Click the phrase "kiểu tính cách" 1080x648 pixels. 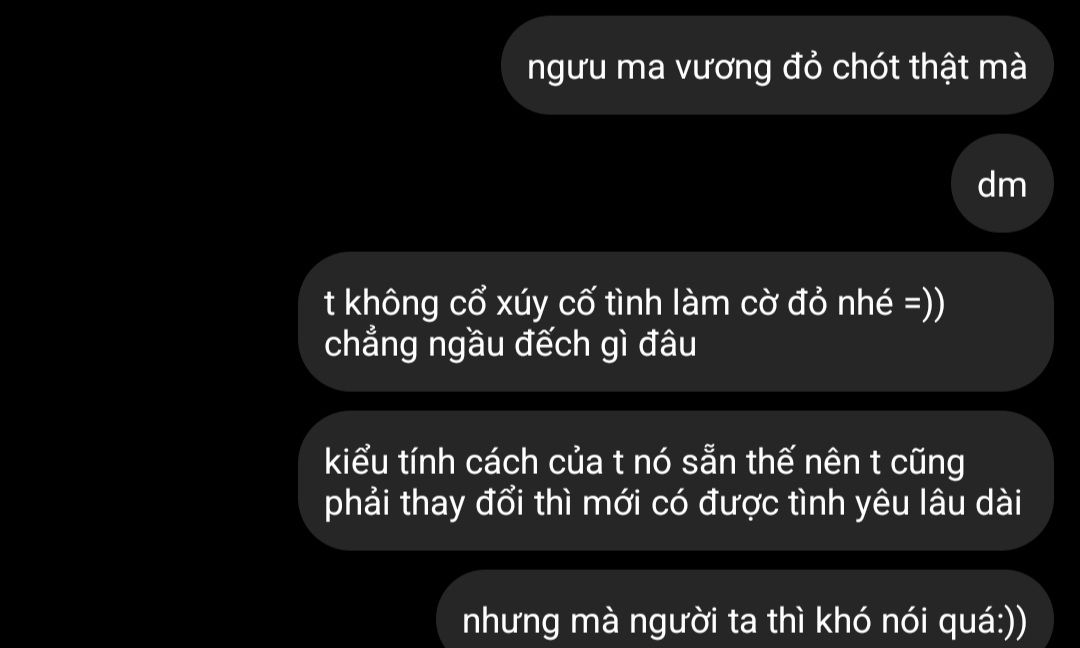pos(431,462)
